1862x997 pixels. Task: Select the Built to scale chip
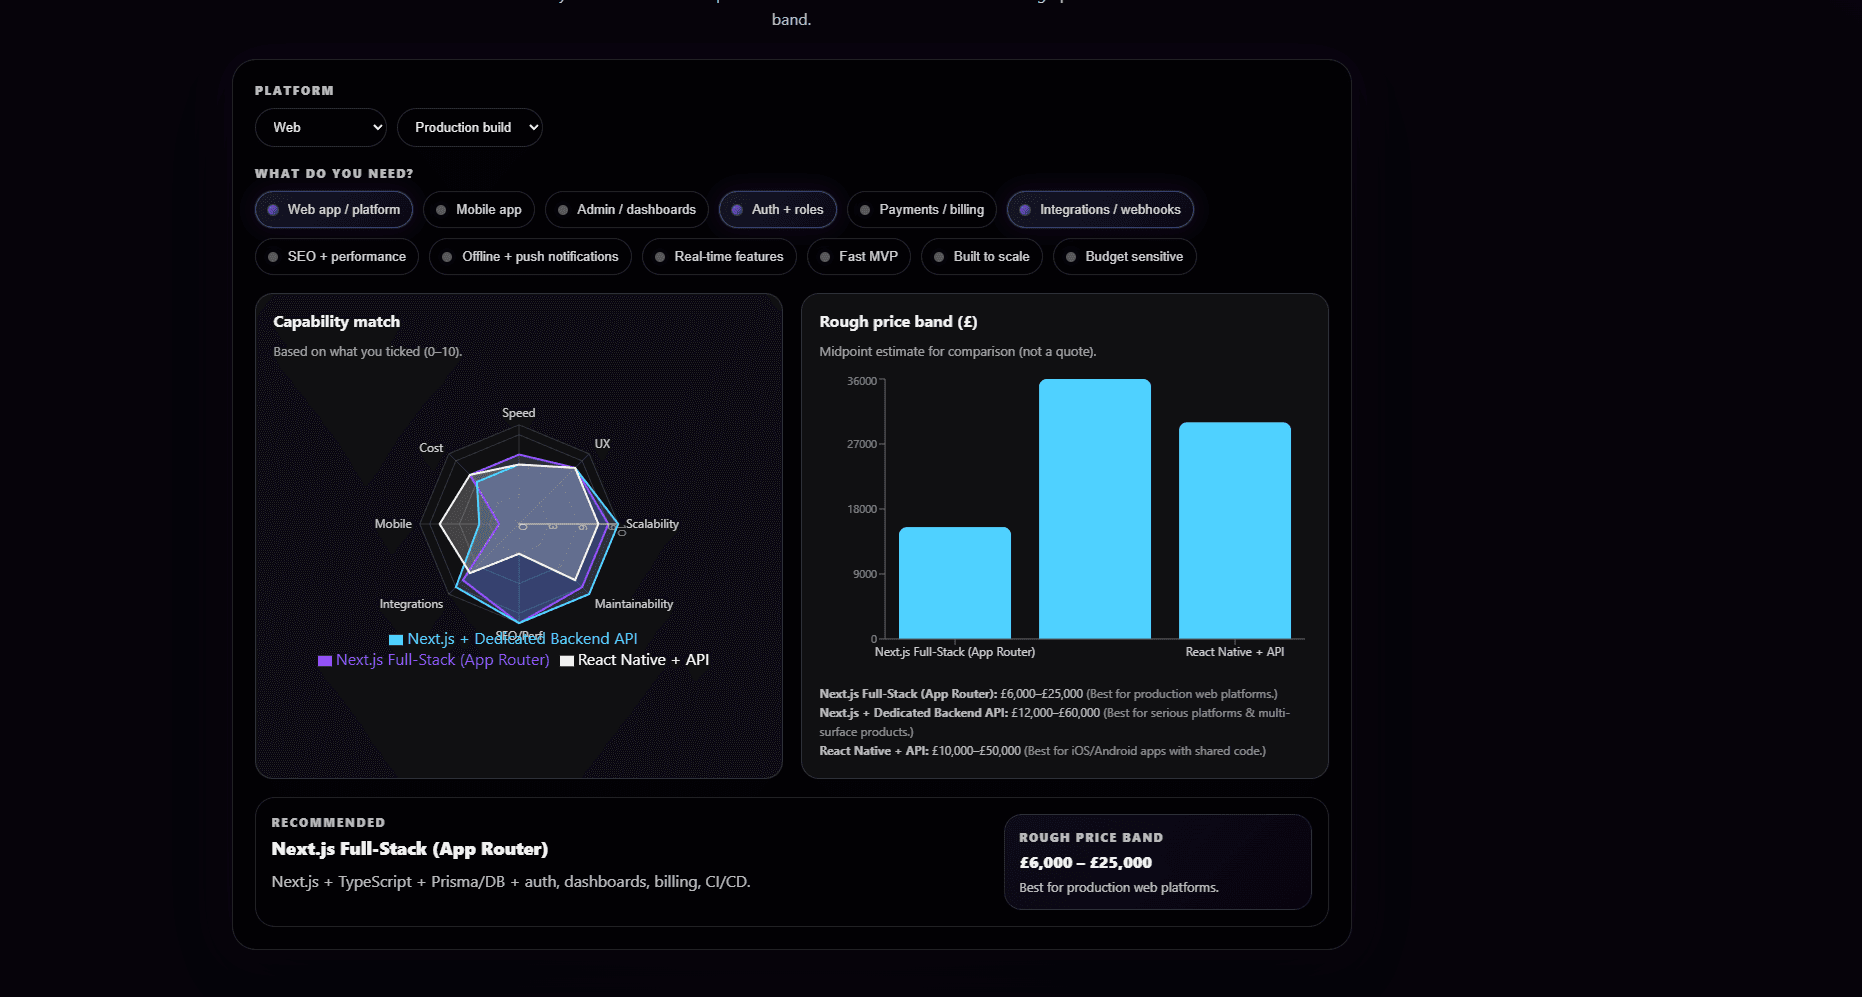tap(981, 257)
